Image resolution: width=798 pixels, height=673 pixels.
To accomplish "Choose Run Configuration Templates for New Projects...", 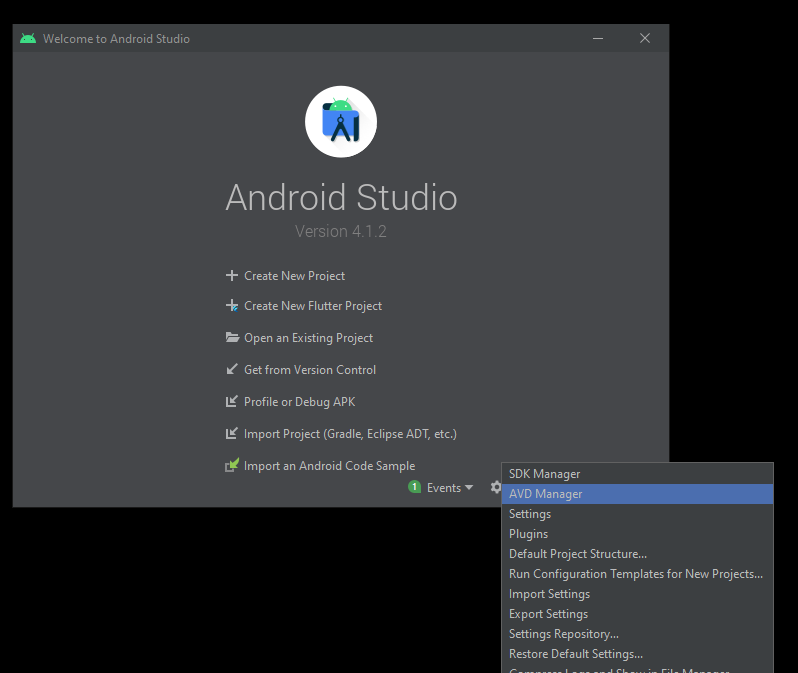I will (637, 574).
